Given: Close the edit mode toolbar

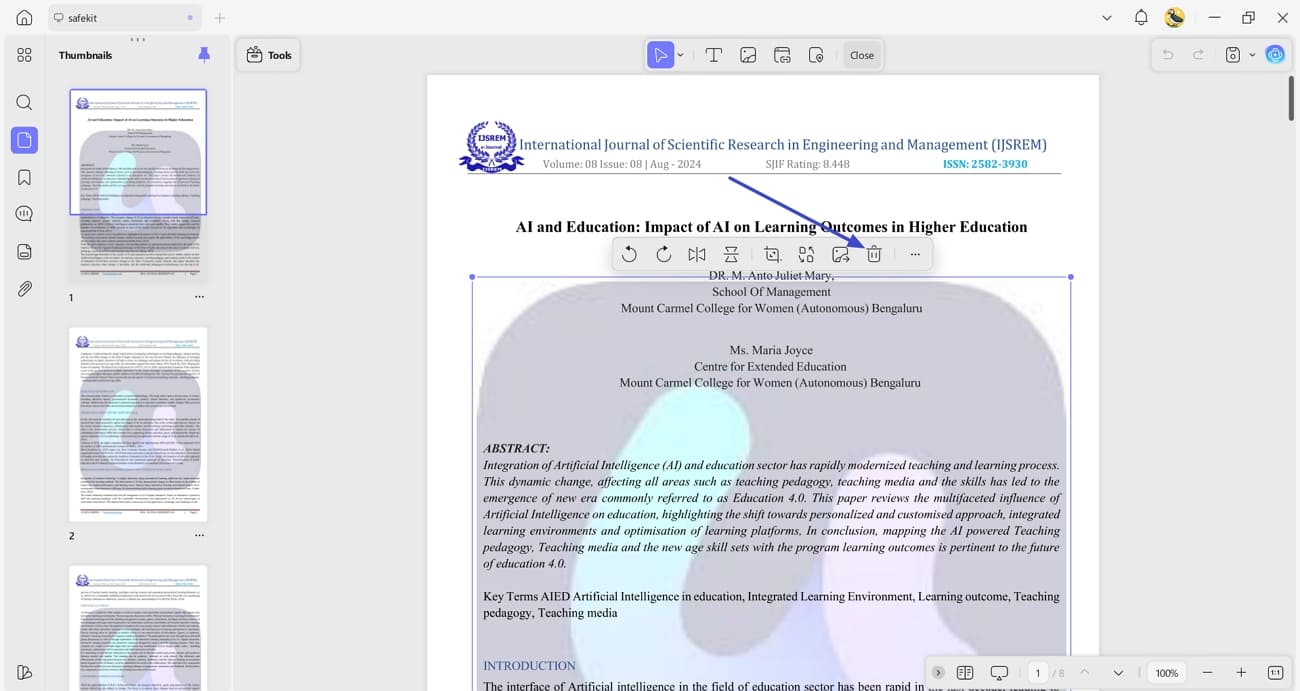Looking at the screenshot, I should click(862, 55).
